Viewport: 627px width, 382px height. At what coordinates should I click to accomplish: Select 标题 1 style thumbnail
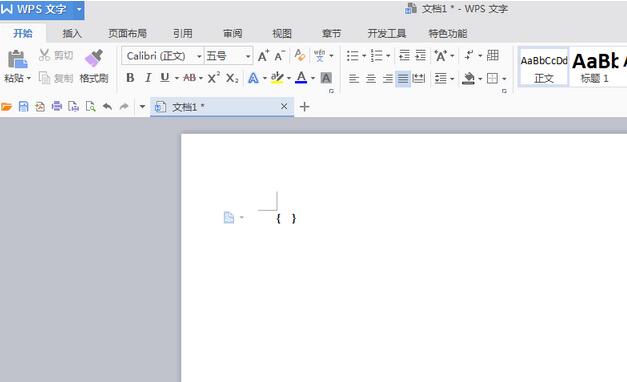pyautogui.click(x=595, y=67)
